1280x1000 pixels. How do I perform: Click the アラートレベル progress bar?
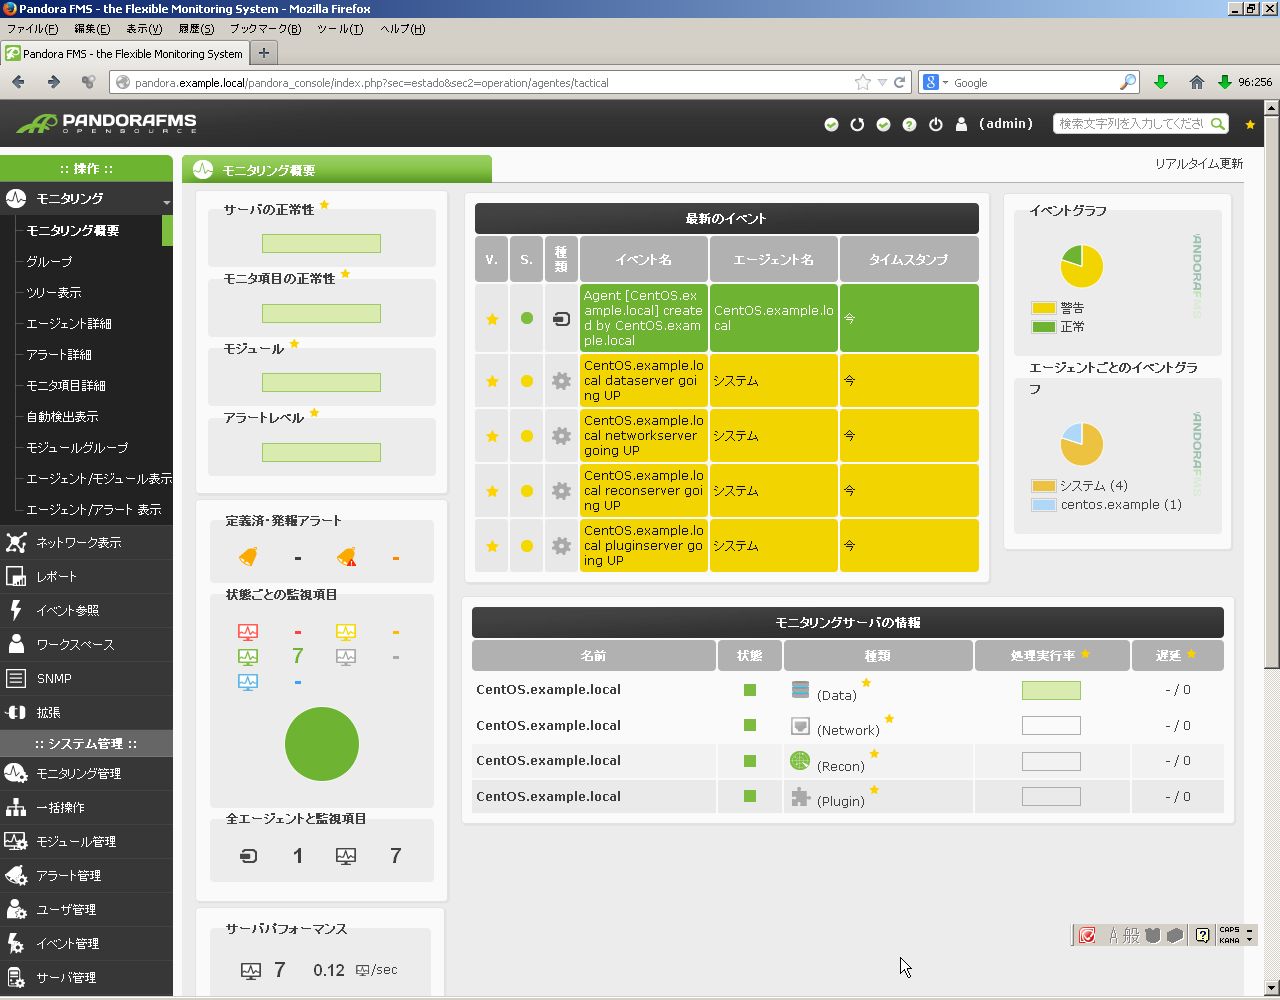321,452
